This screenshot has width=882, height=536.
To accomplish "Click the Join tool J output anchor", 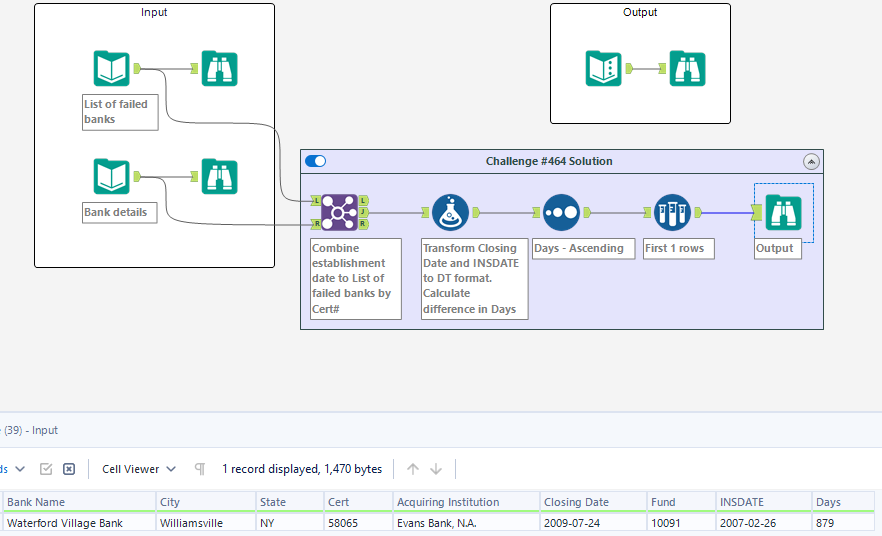I will 363,212.
